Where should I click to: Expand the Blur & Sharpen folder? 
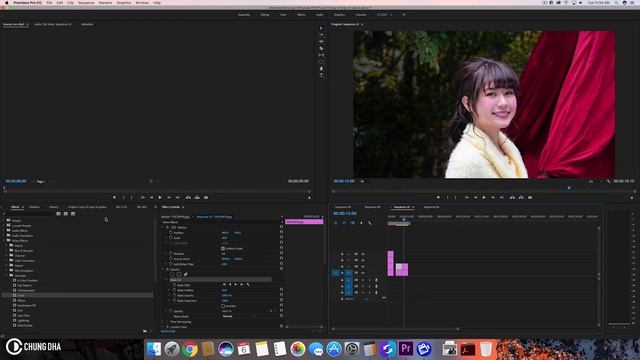tap(7, 251)
